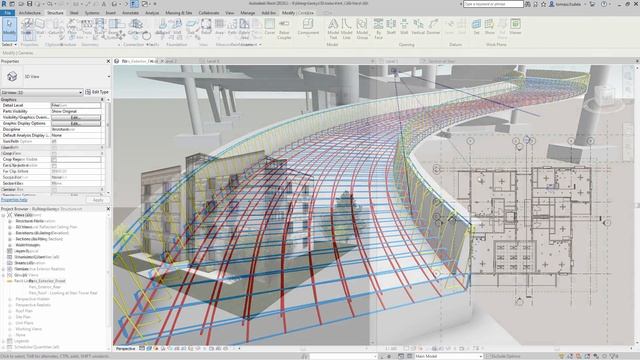Expand the Structural Plans tree node

tap(10, 221)
